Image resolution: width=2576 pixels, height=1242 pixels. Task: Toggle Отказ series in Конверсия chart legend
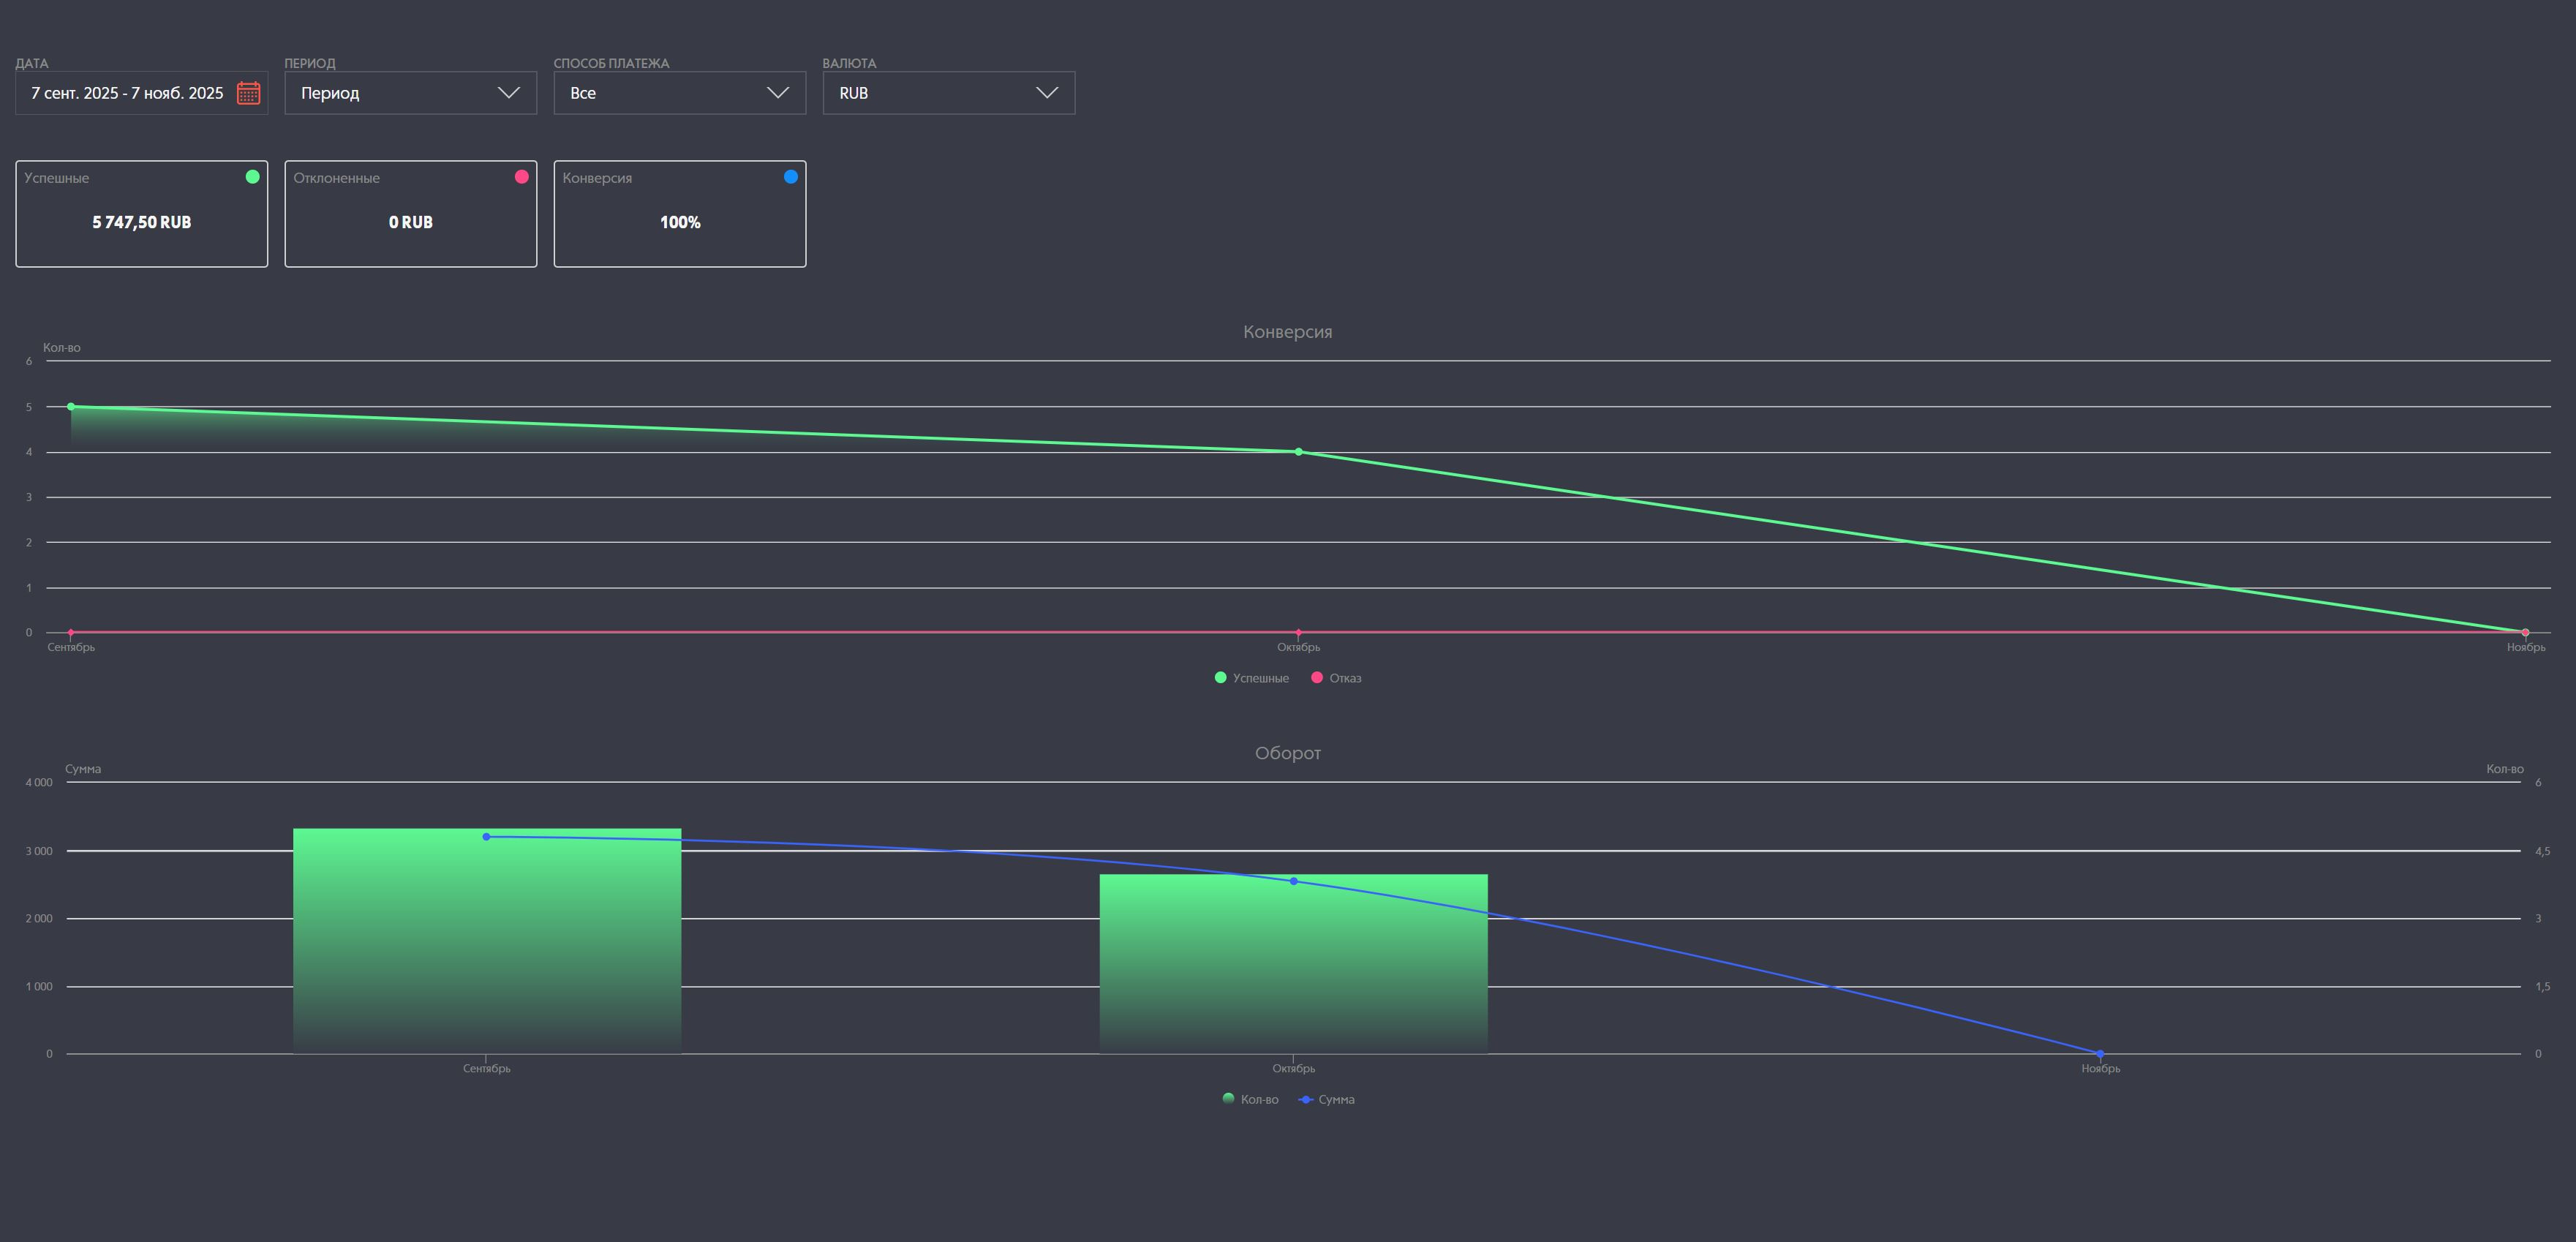pos(1336,678)
